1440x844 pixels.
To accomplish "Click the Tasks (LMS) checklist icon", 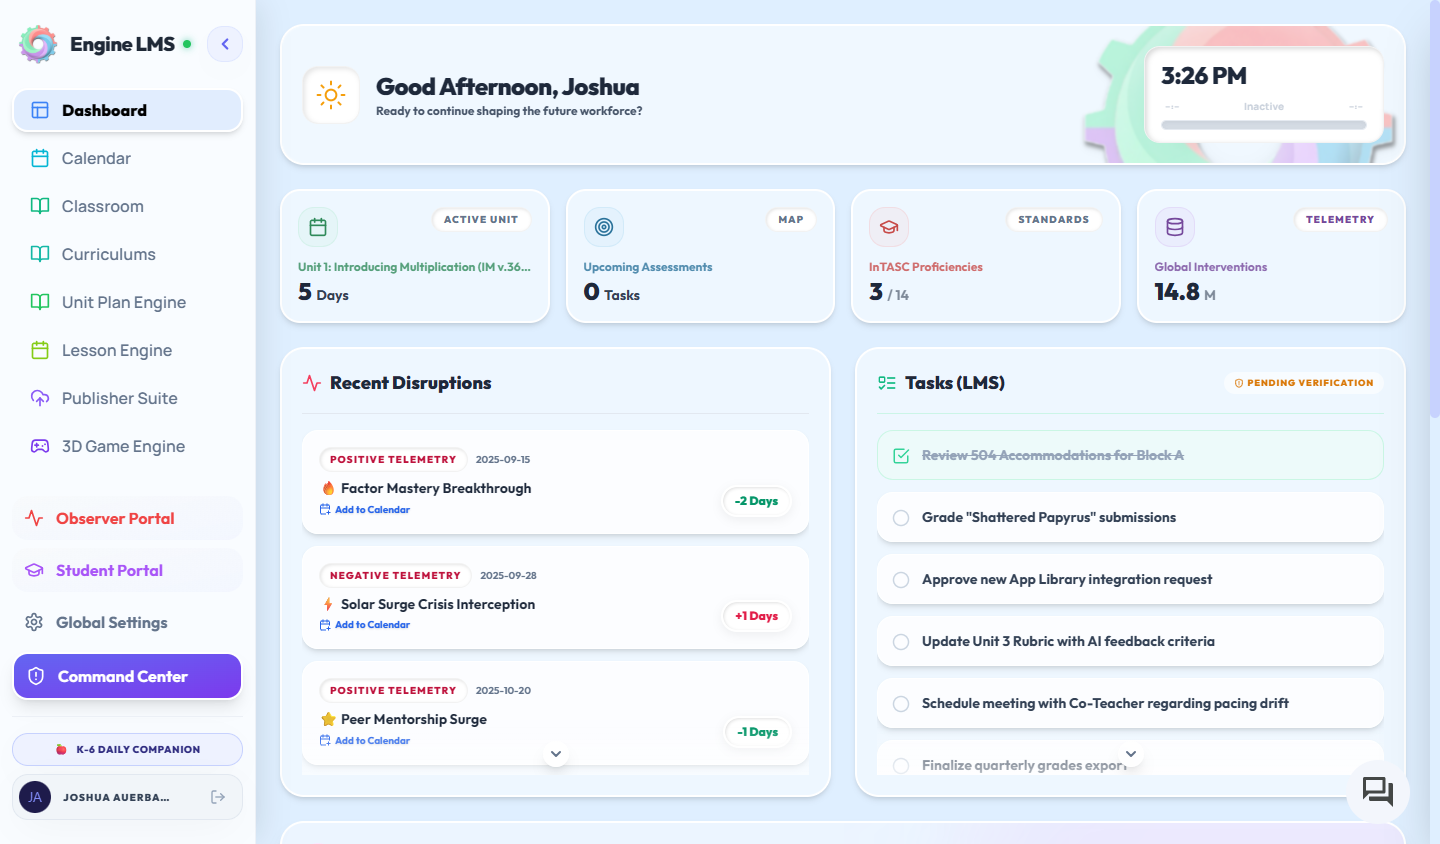I will tap(887, 383).
